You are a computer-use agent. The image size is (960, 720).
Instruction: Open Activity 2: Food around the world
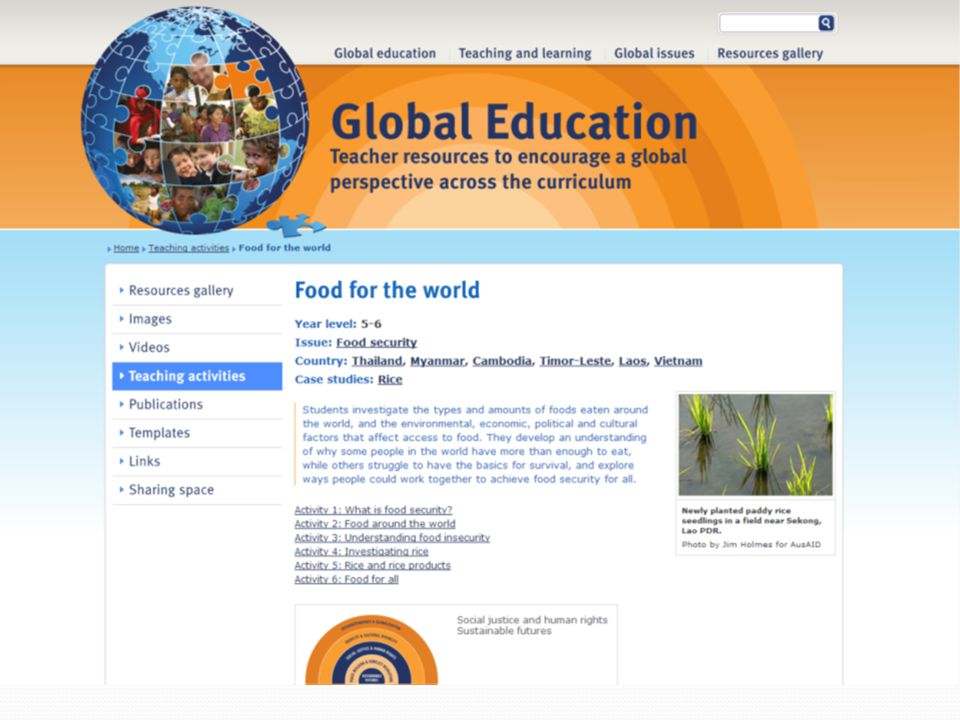click(375, 523)
